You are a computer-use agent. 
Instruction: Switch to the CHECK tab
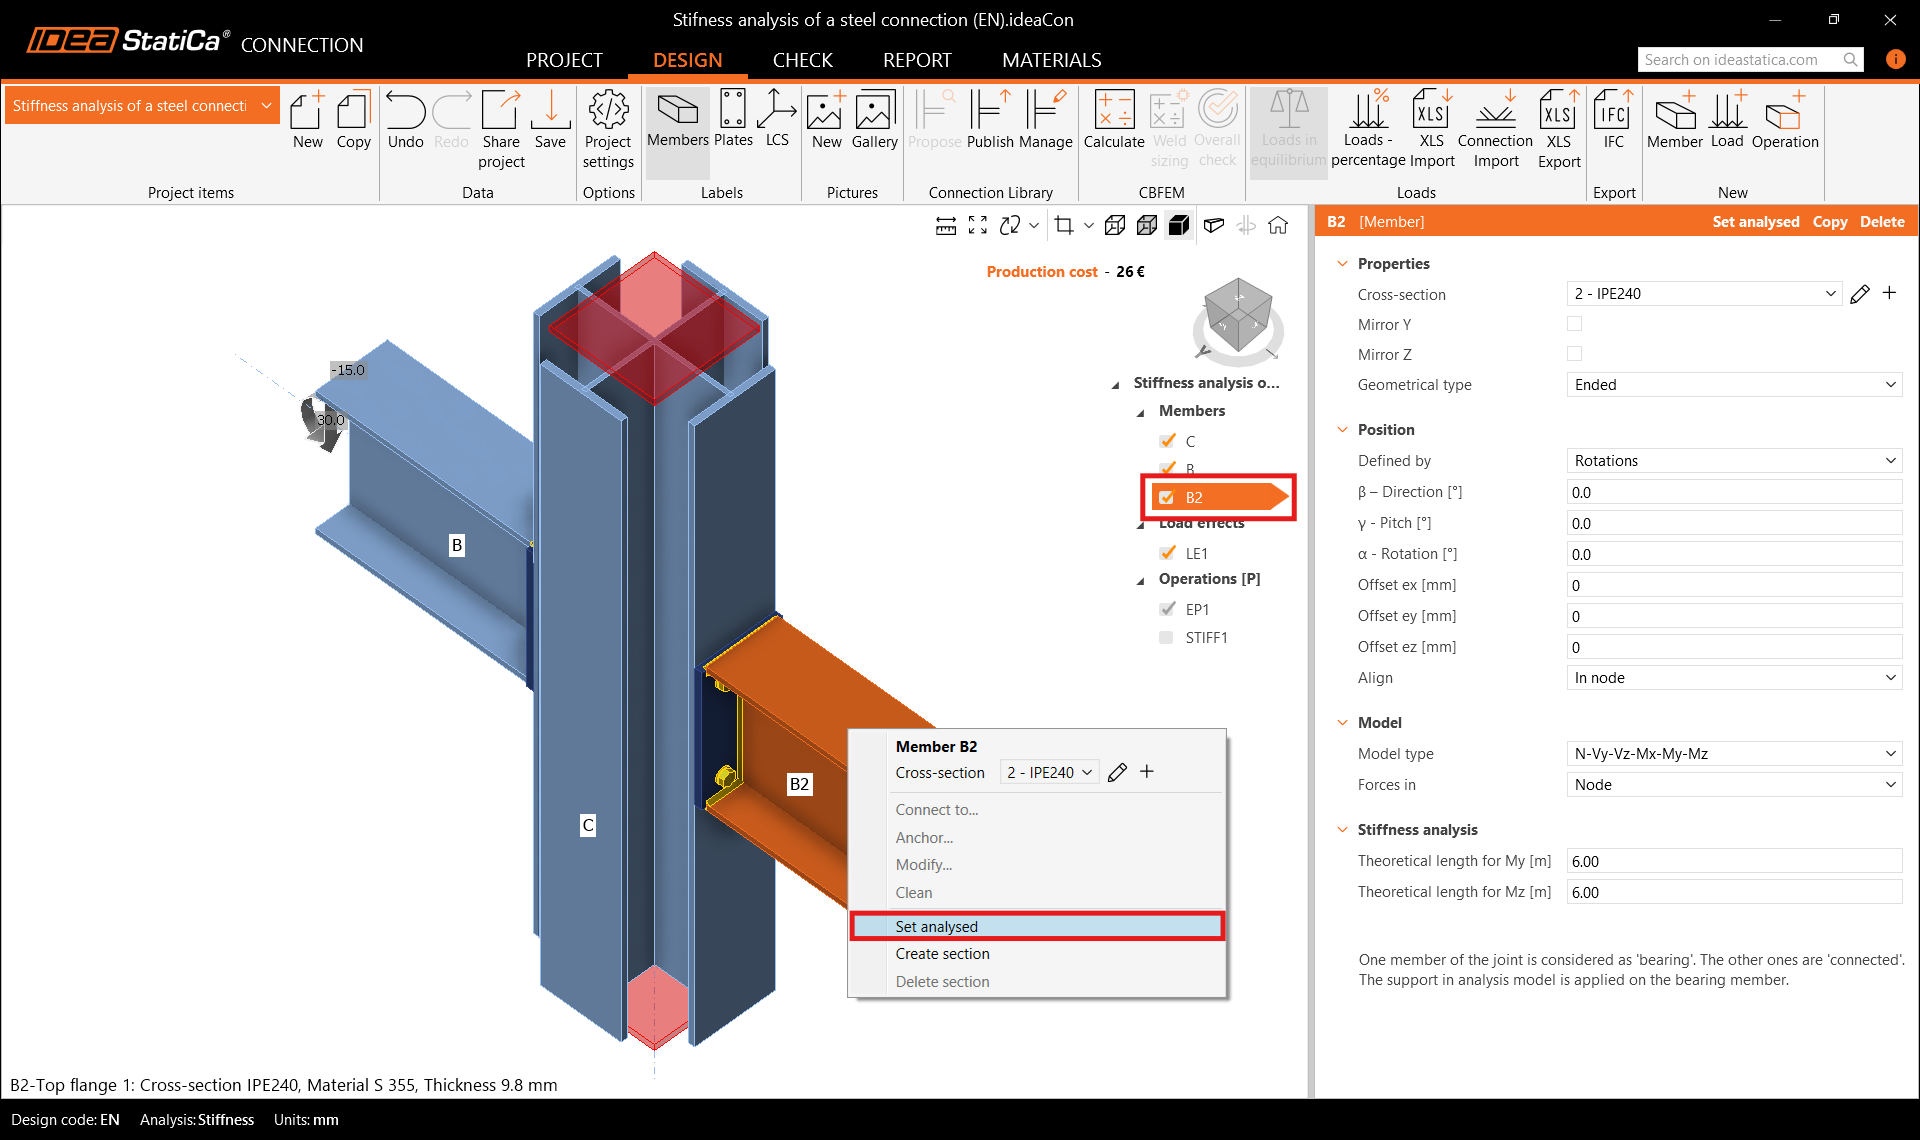(802, 60)
